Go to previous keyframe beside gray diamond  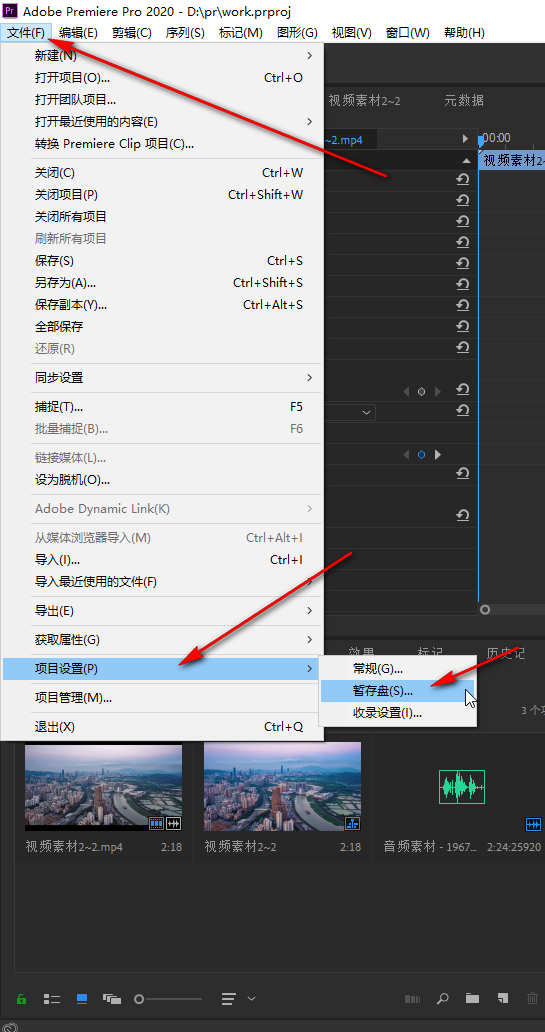point(406,392)
